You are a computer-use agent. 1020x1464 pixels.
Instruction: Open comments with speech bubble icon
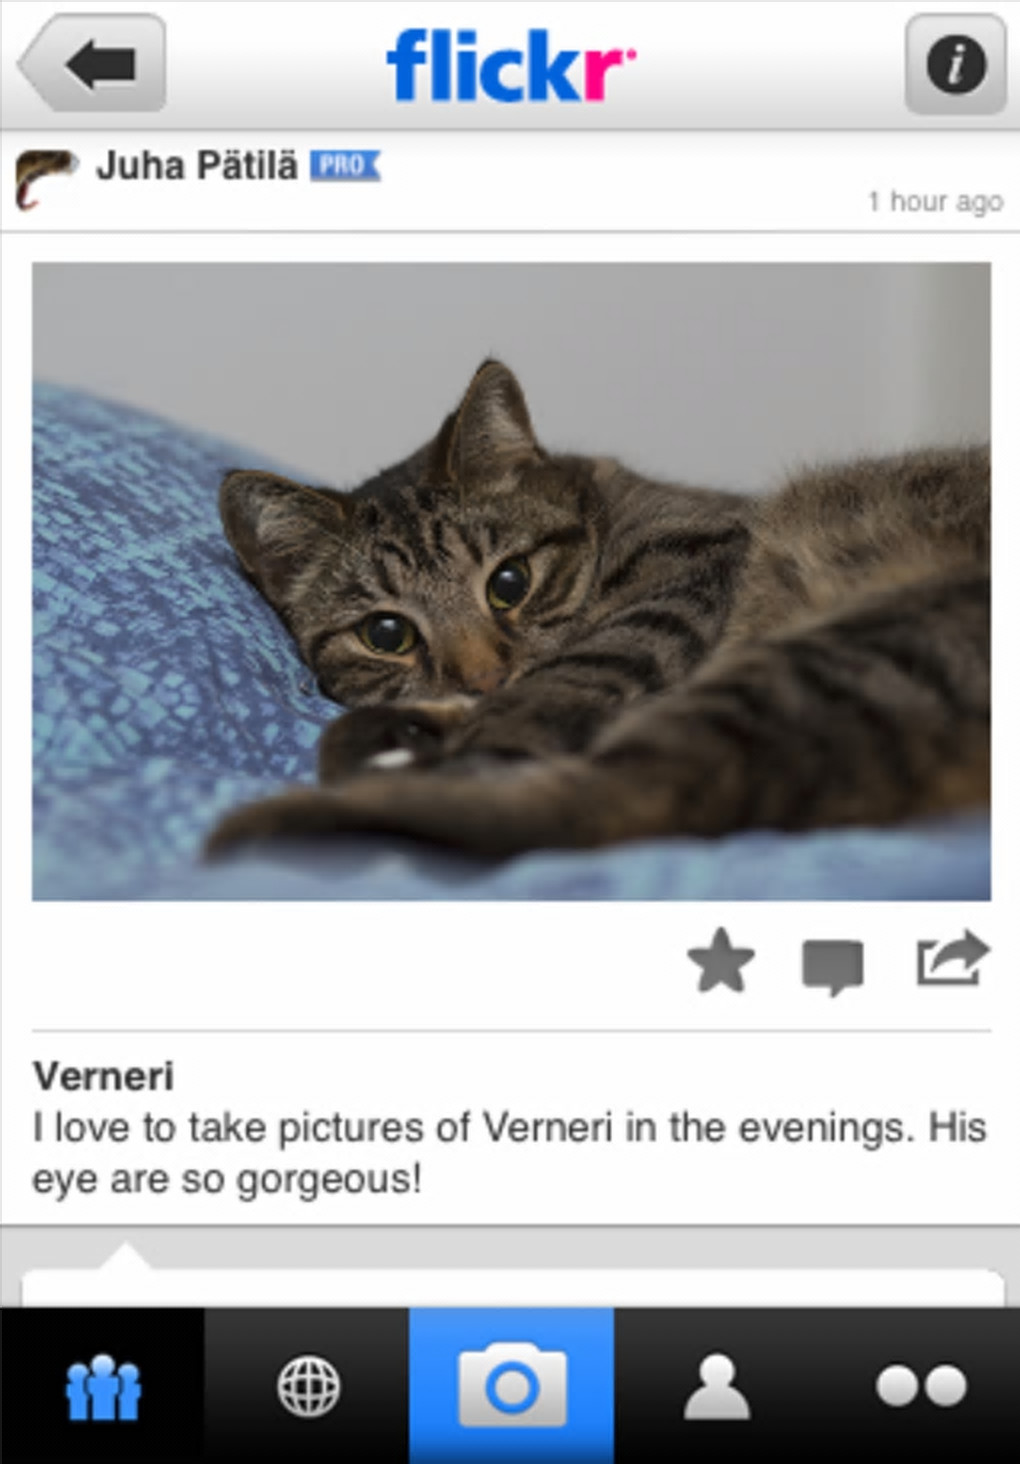[833, 966]
